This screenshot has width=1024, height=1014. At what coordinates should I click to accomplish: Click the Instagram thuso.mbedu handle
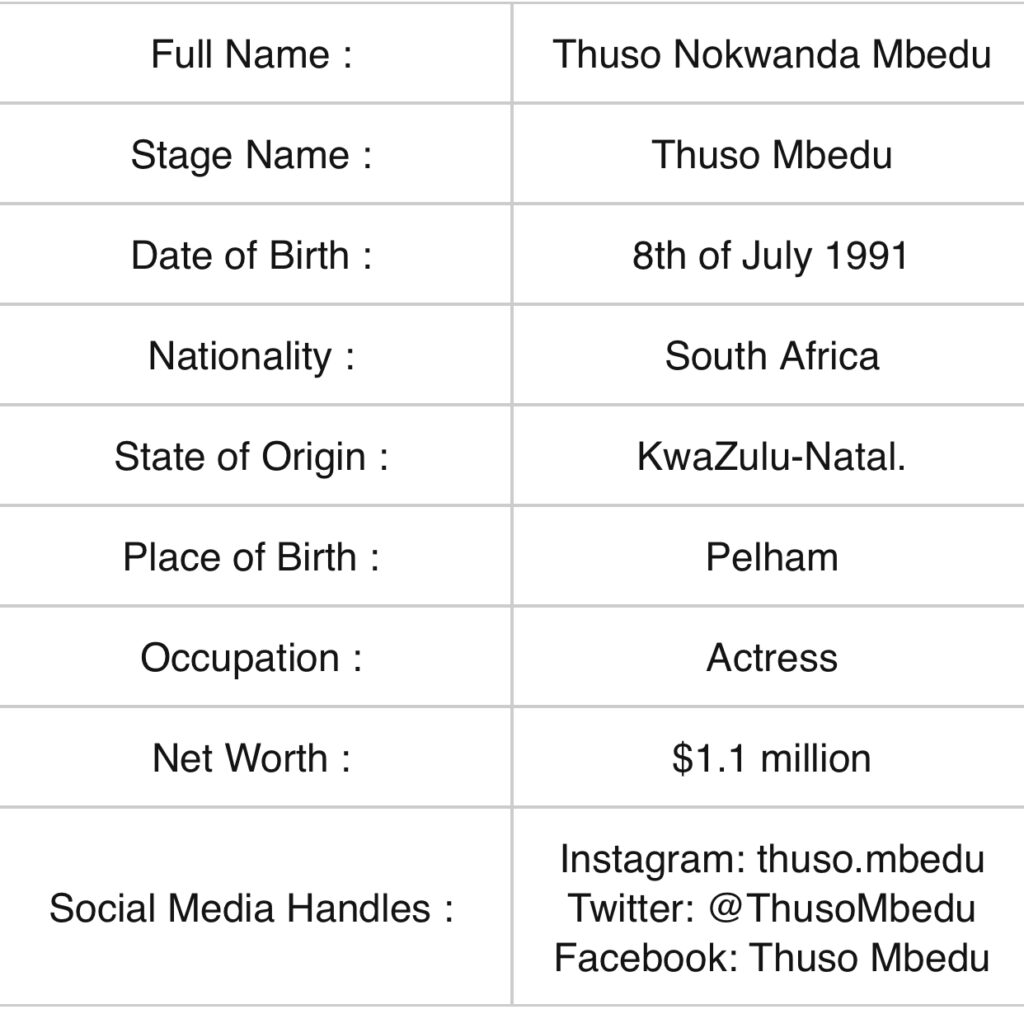click(772, 859)
